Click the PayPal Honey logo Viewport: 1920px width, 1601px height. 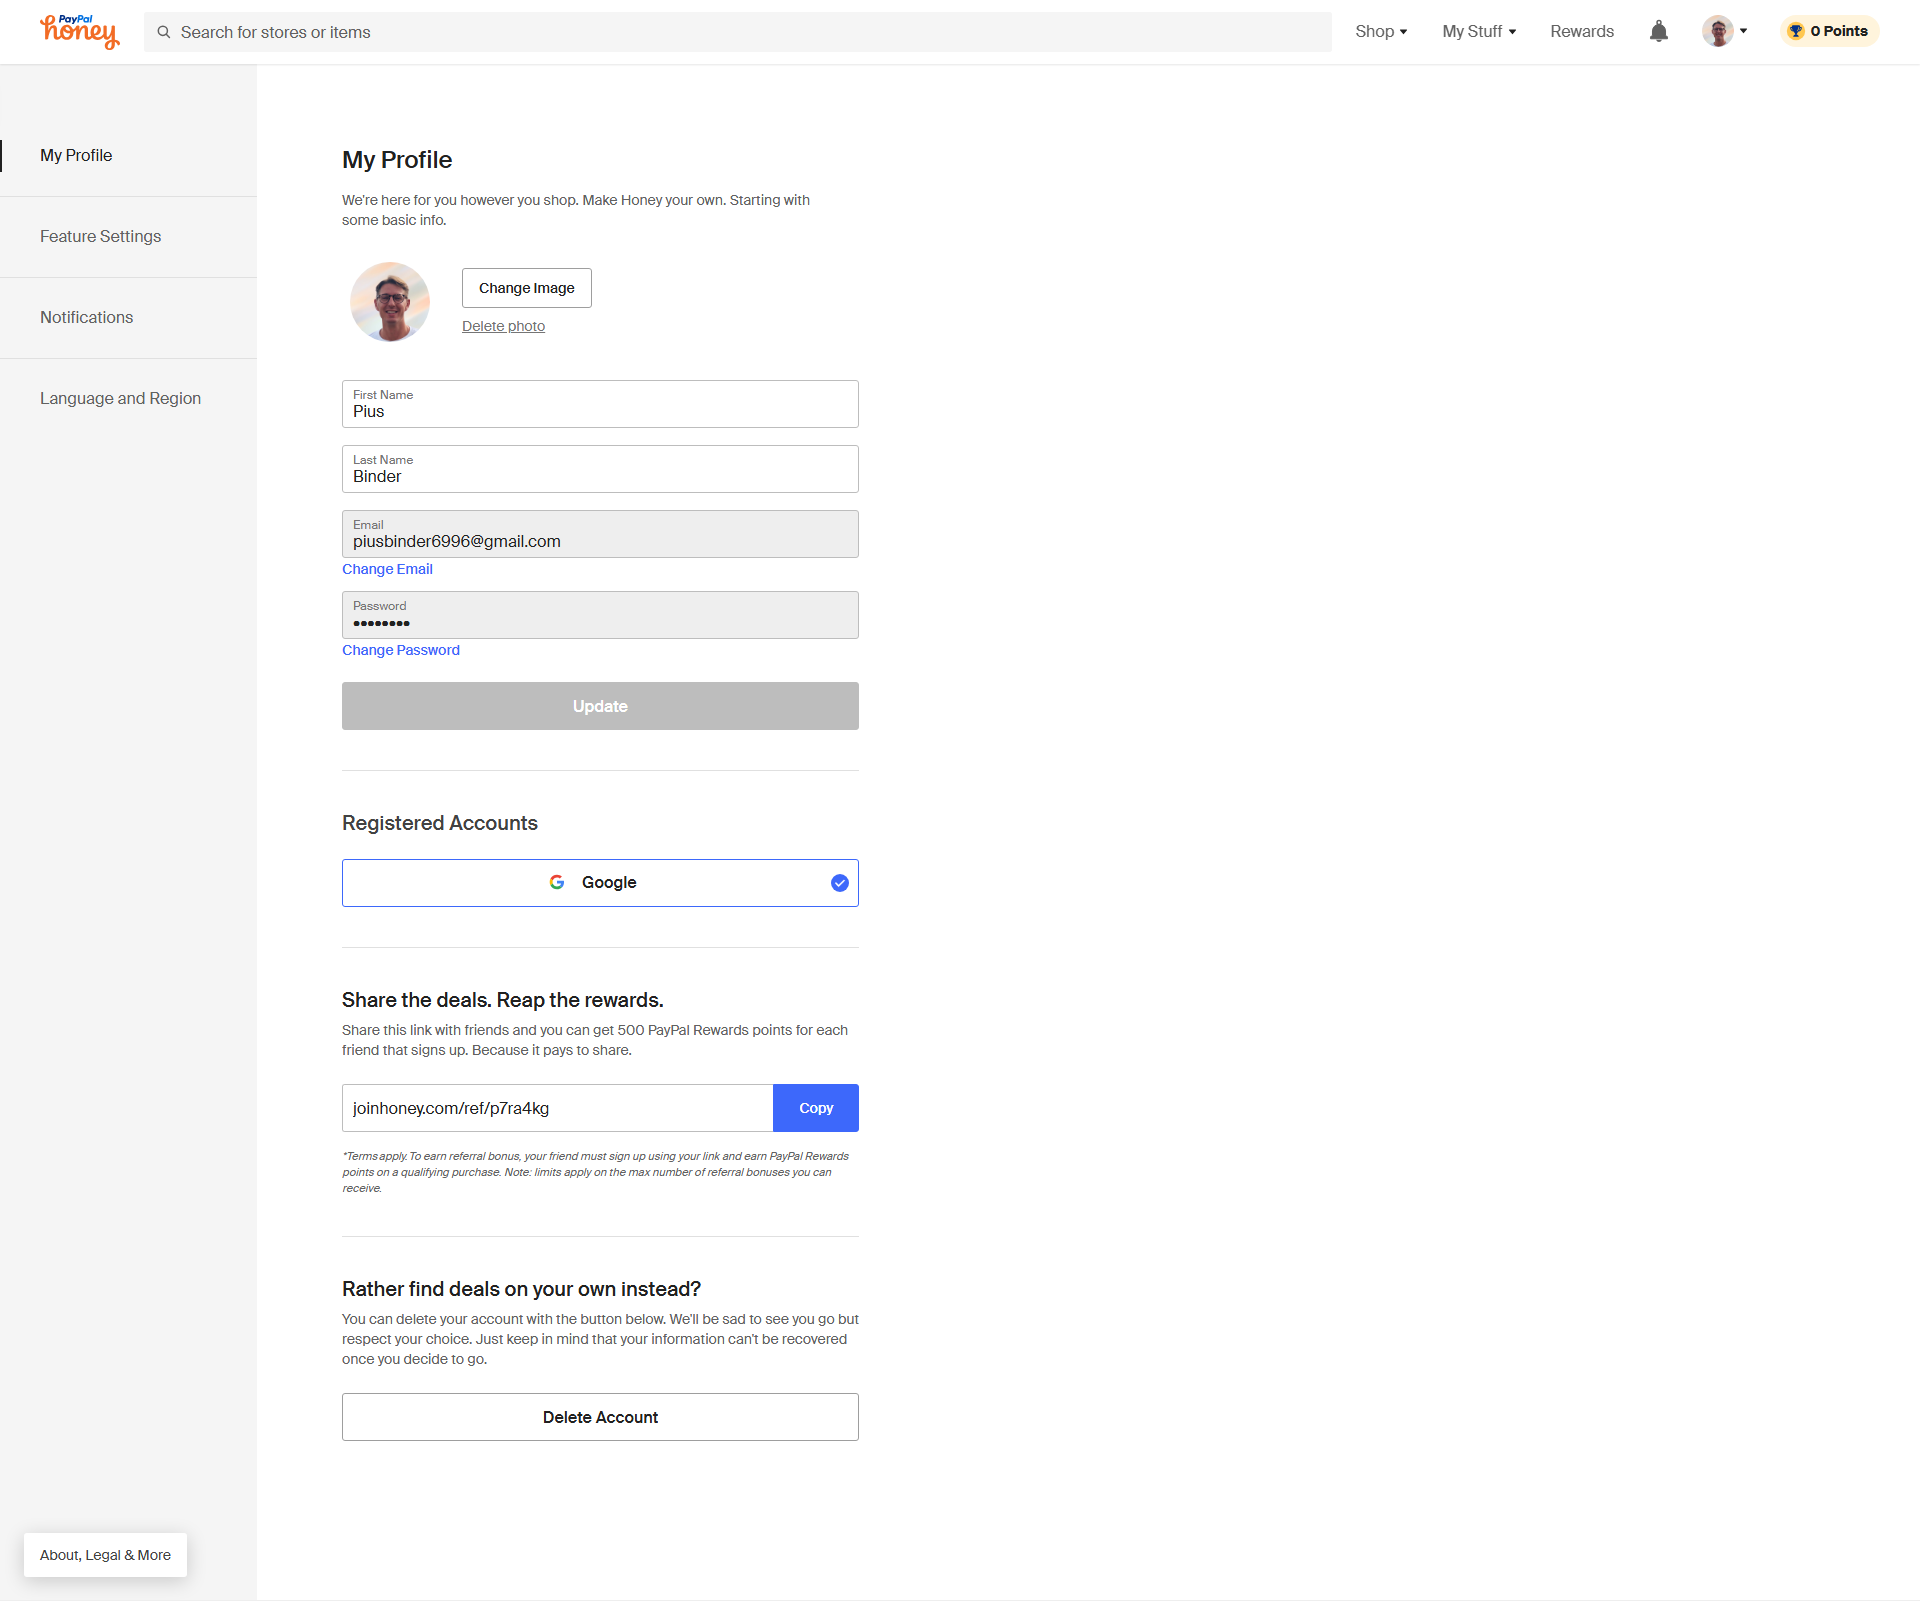[80, 32]
